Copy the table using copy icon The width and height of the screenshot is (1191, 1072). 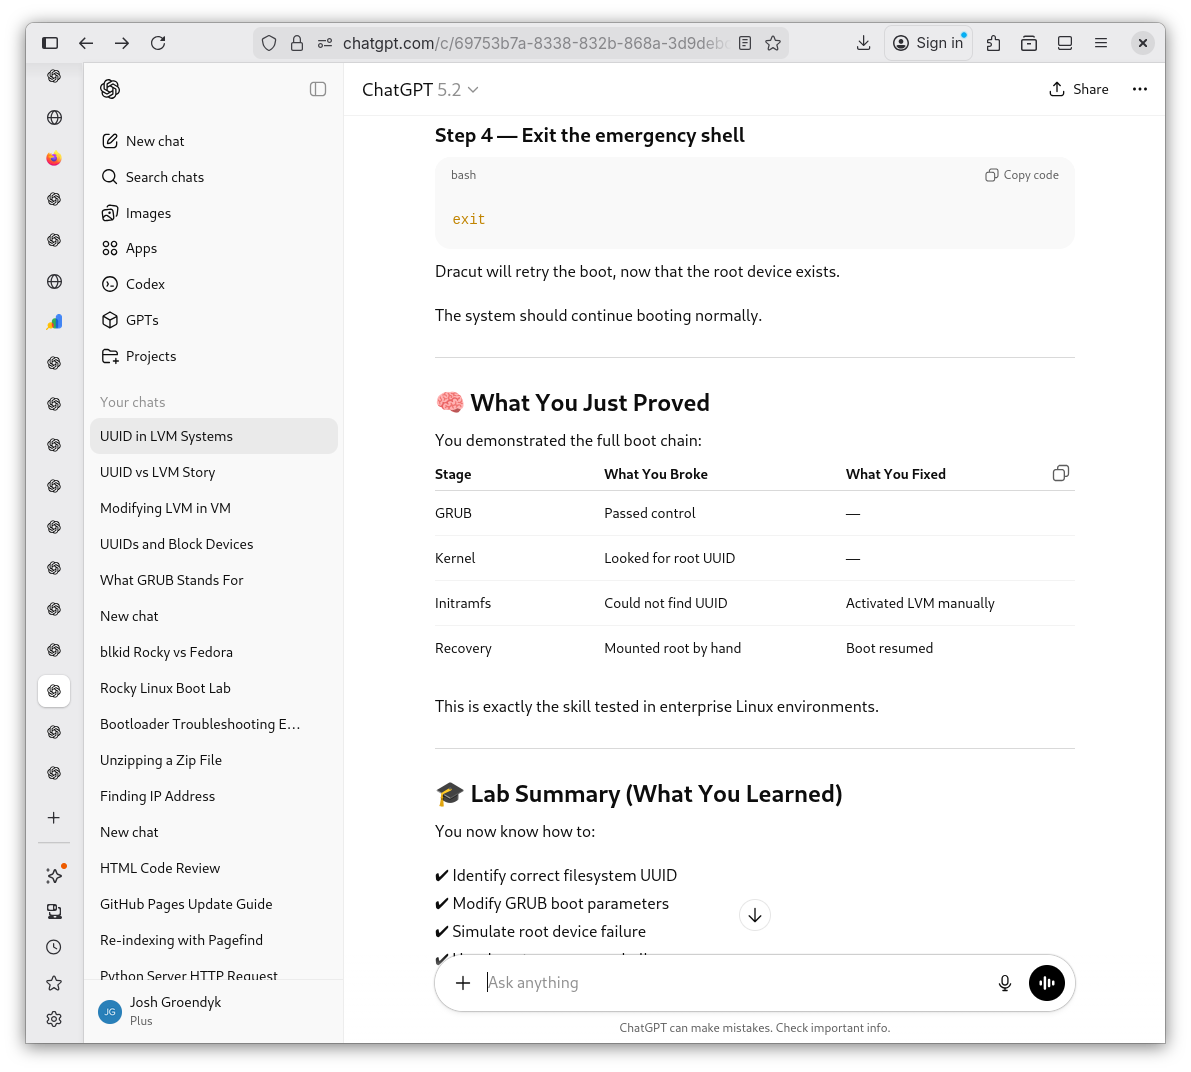[1061, 473]
